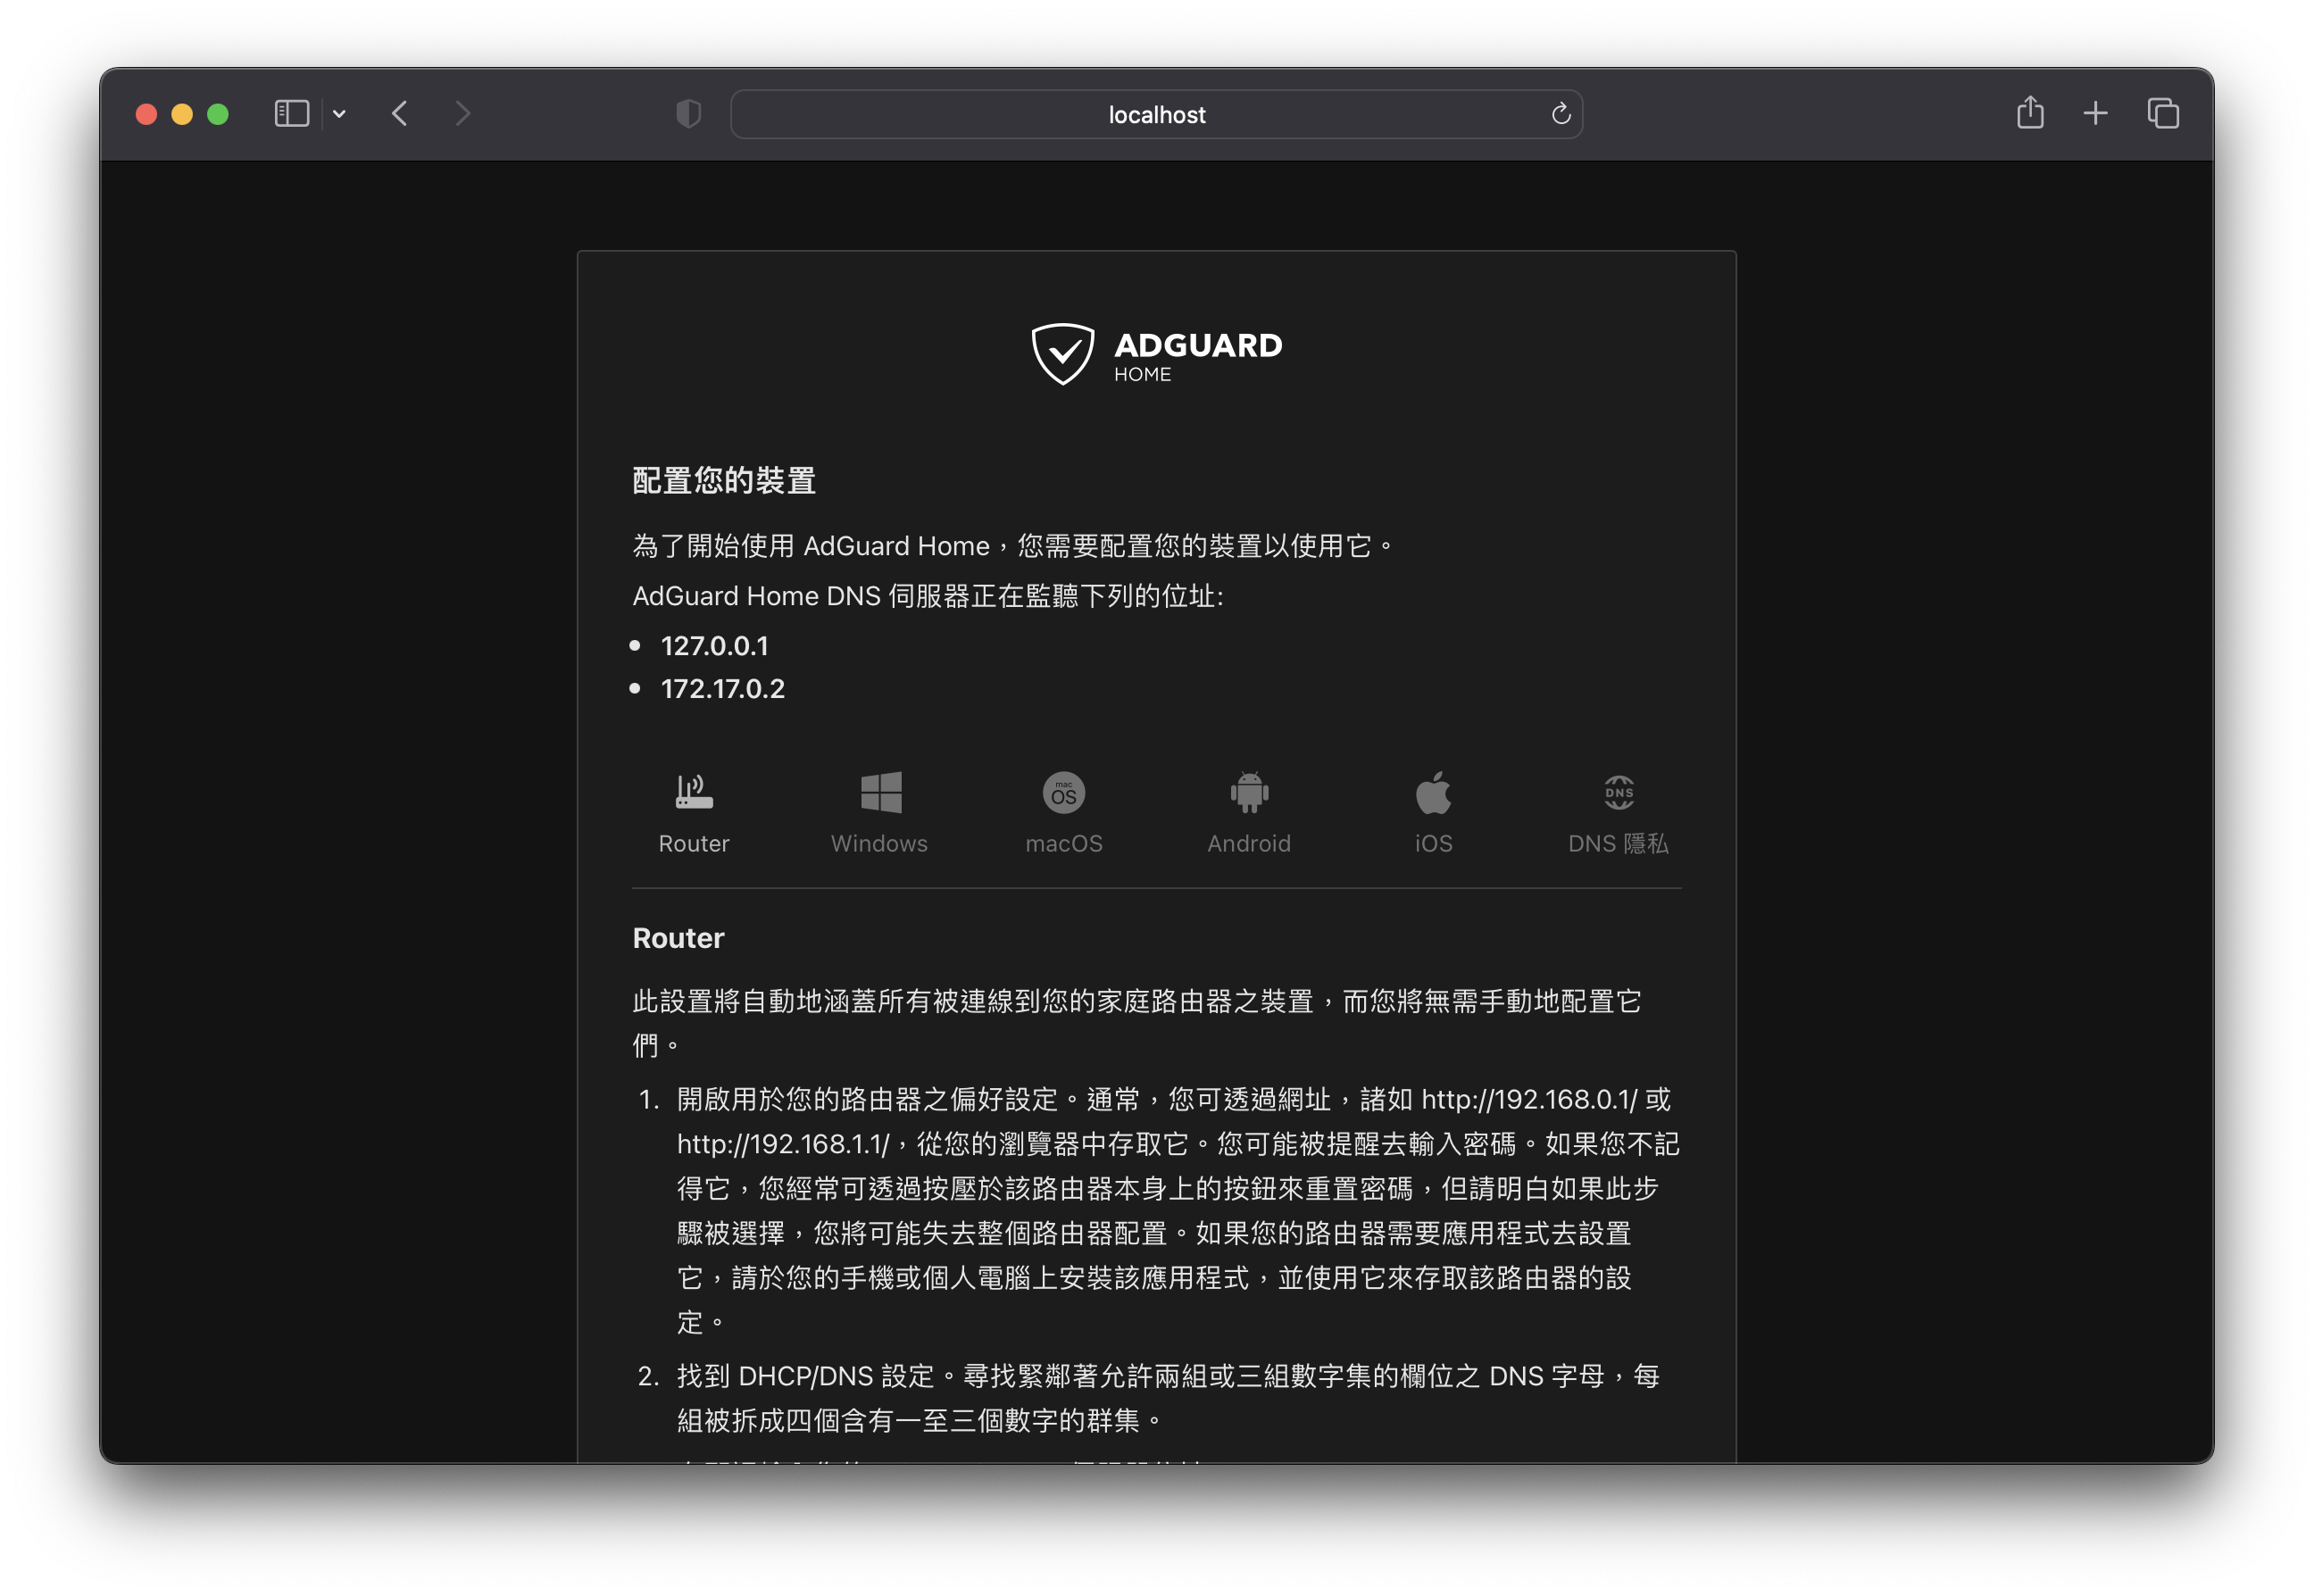Go forward with the forward arrow
Image resolution: width=2314 pixels, height=1596 pixels.
point(462,114)
